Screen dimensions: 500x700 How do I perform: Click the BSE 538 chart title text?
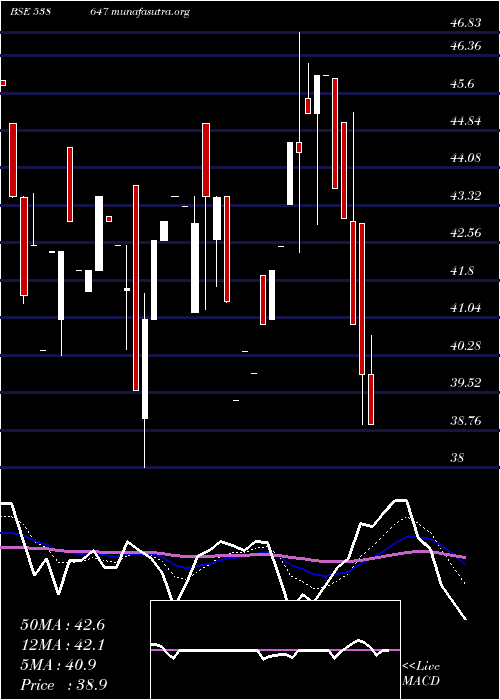pos(30,12)
